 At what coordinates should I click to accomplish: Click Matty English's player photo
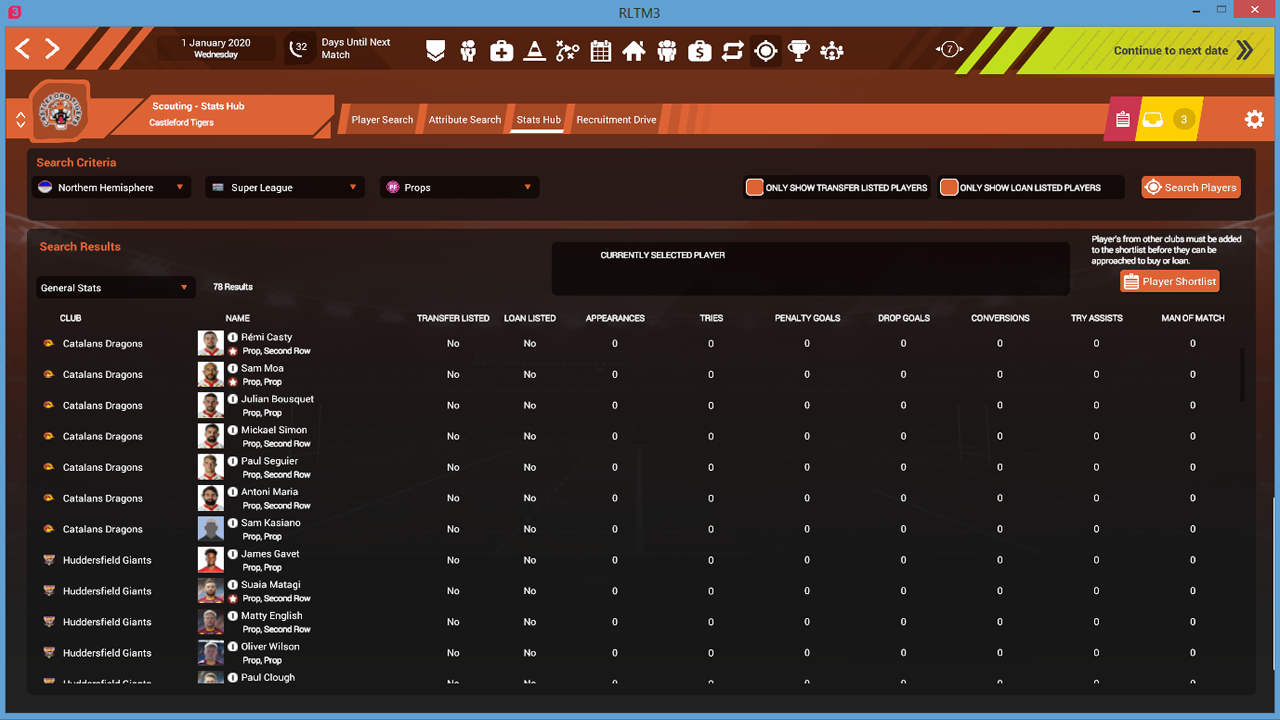pos(210,622)
